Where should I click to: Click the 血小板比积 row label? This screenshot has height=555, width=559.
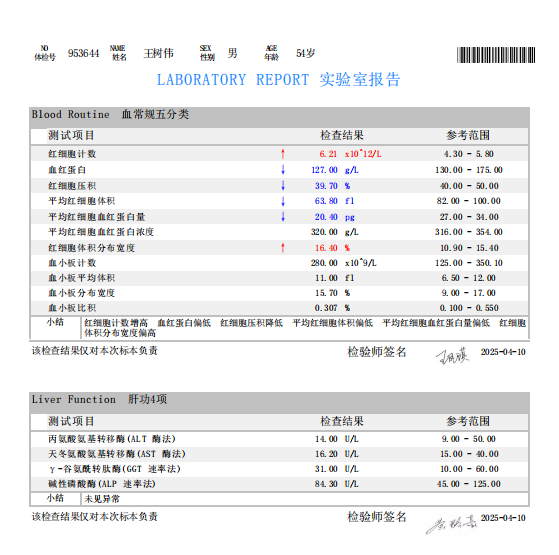[72, 308]
